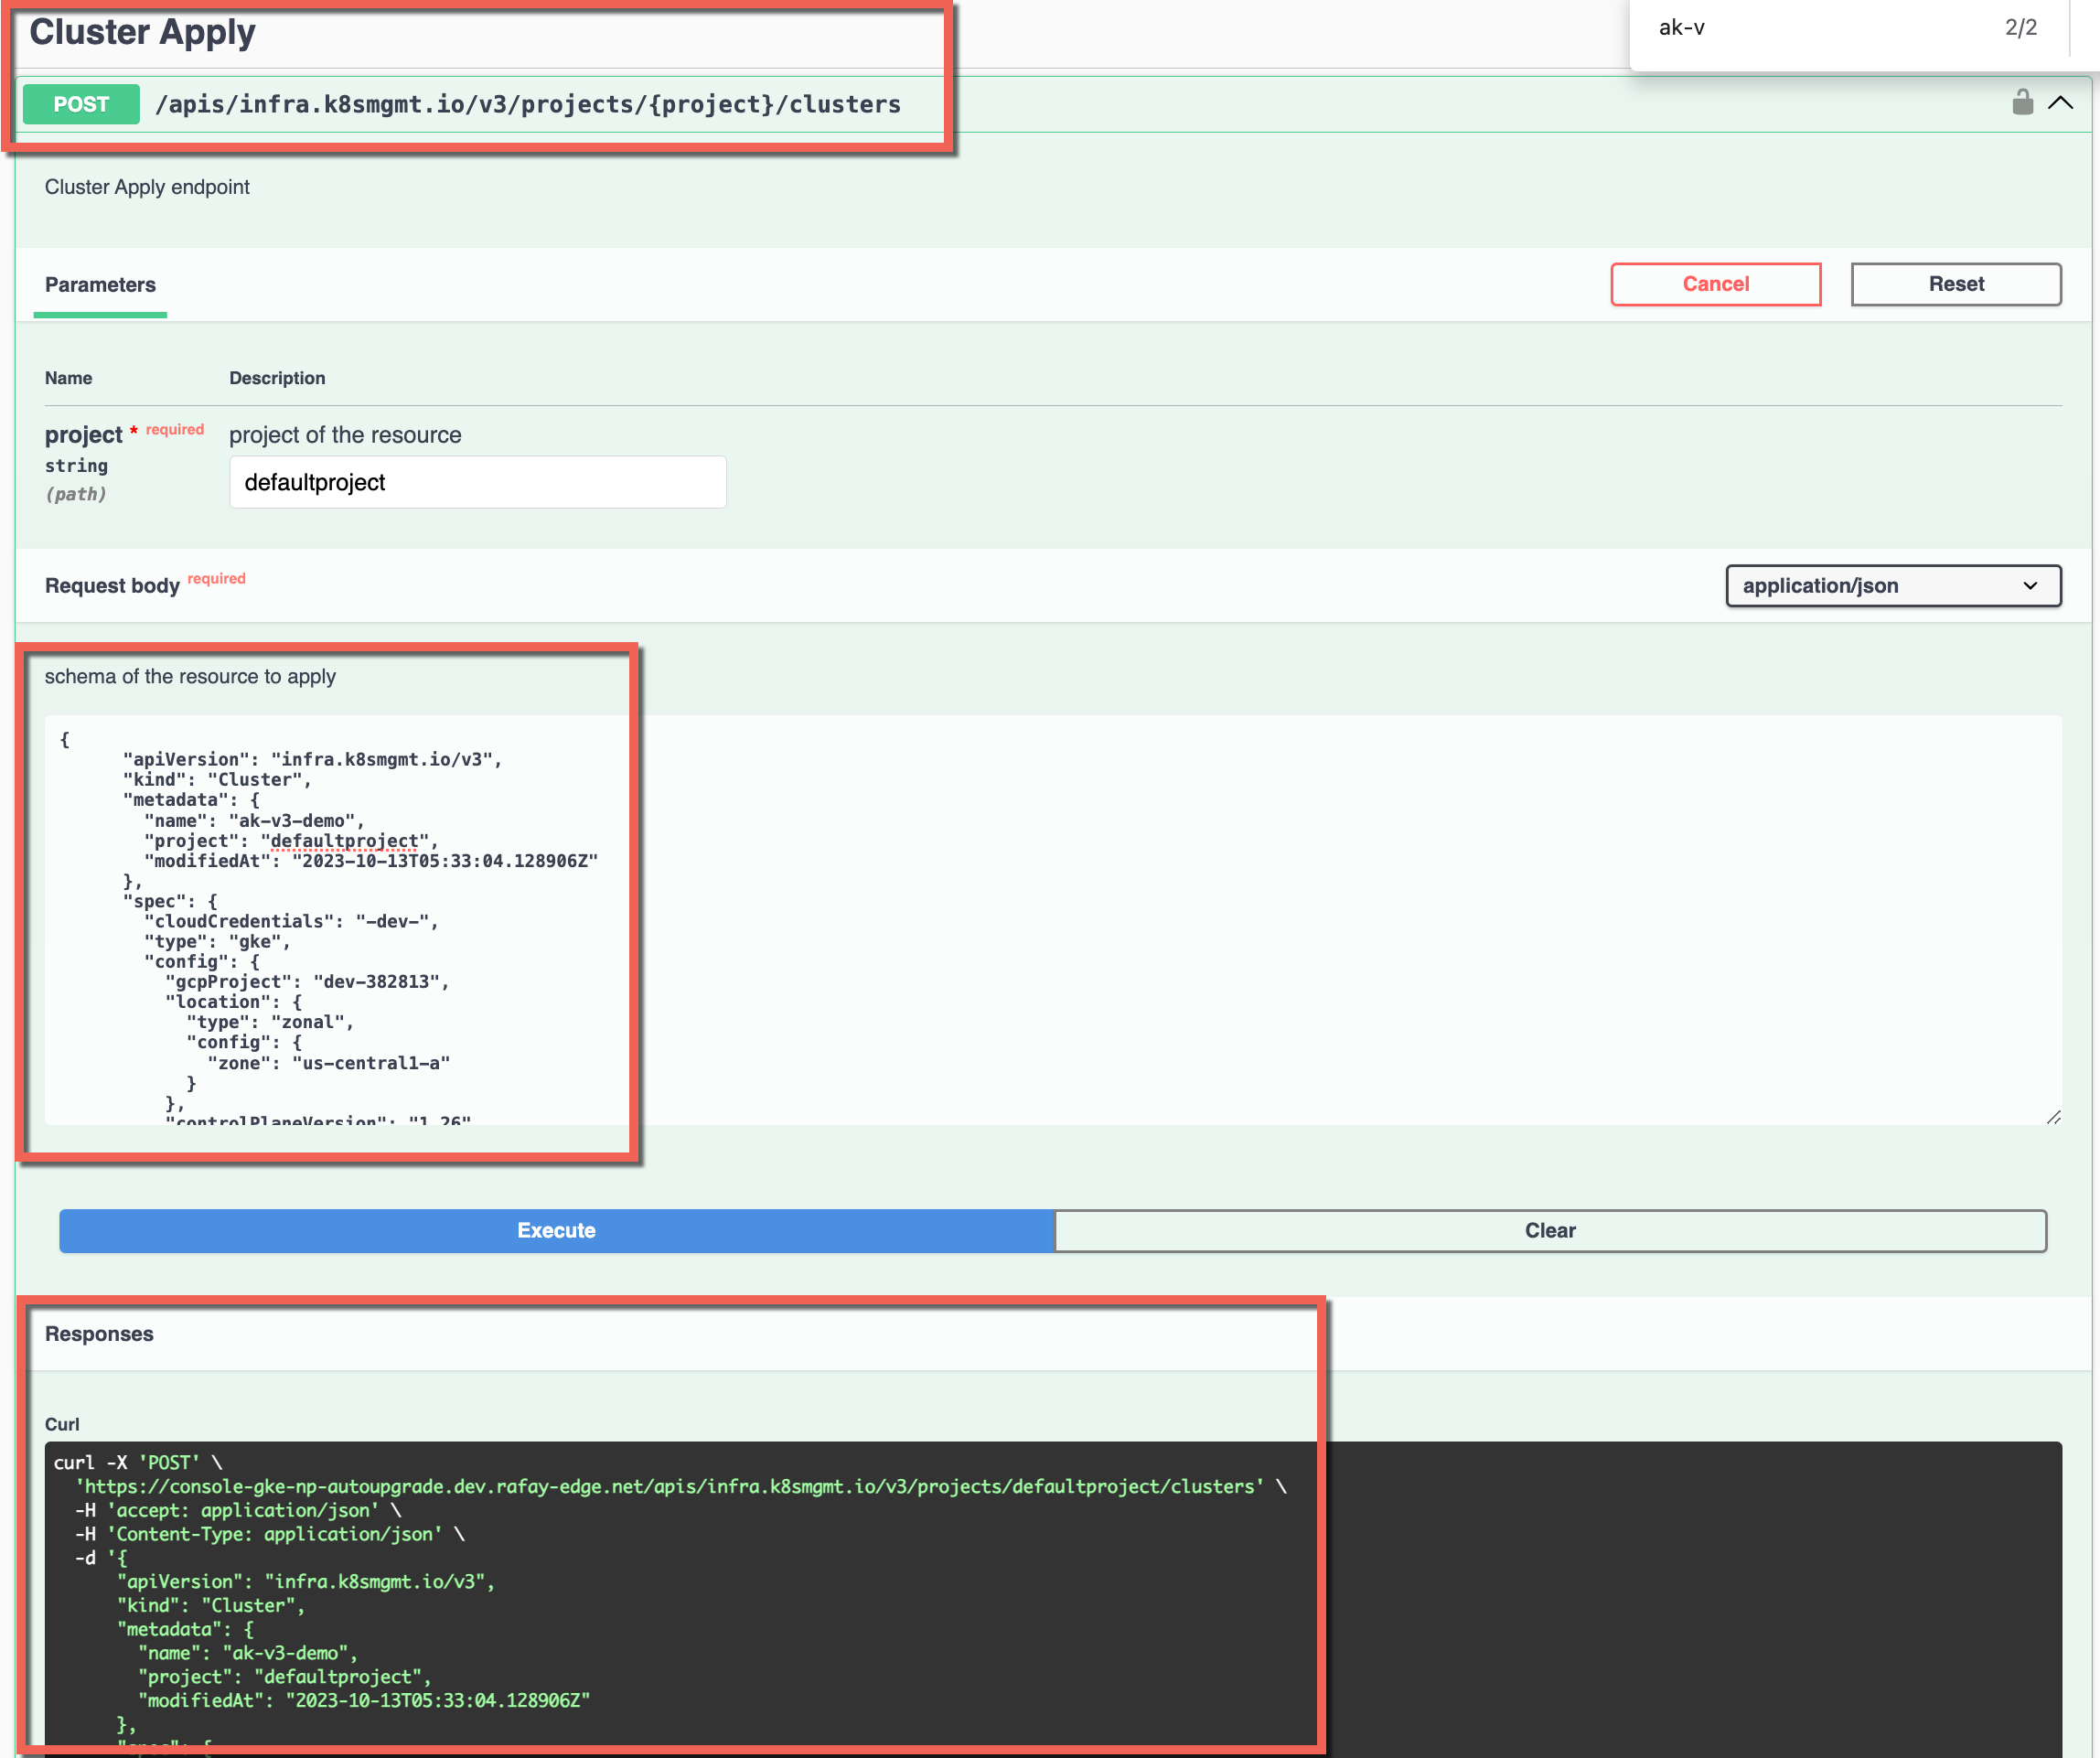Open the application/json content type dropdown
The image size is (2100, 1758).
(x=1893, y=586)
